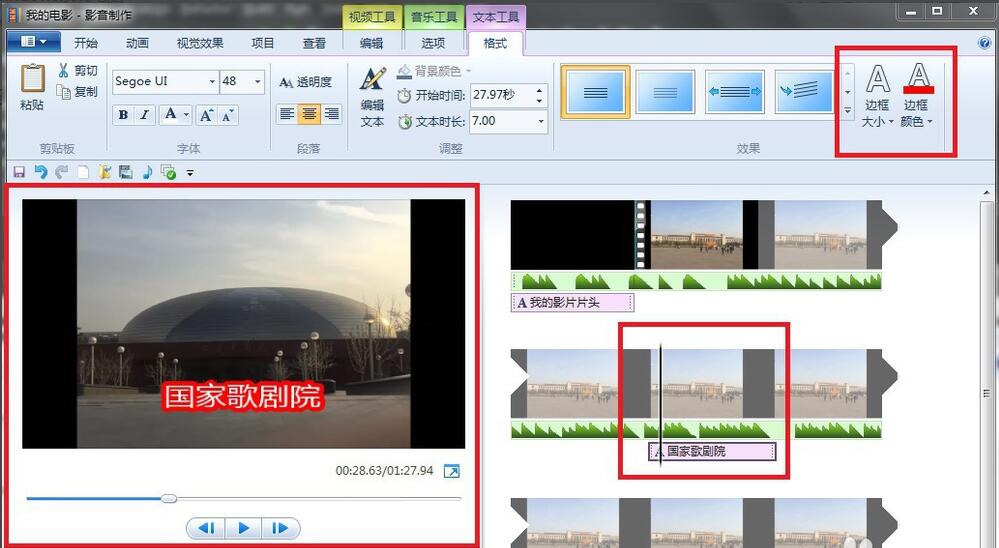Open the 边框颜色 outline color menu
The height and width of the screenshot is (548, 999).
917,96
